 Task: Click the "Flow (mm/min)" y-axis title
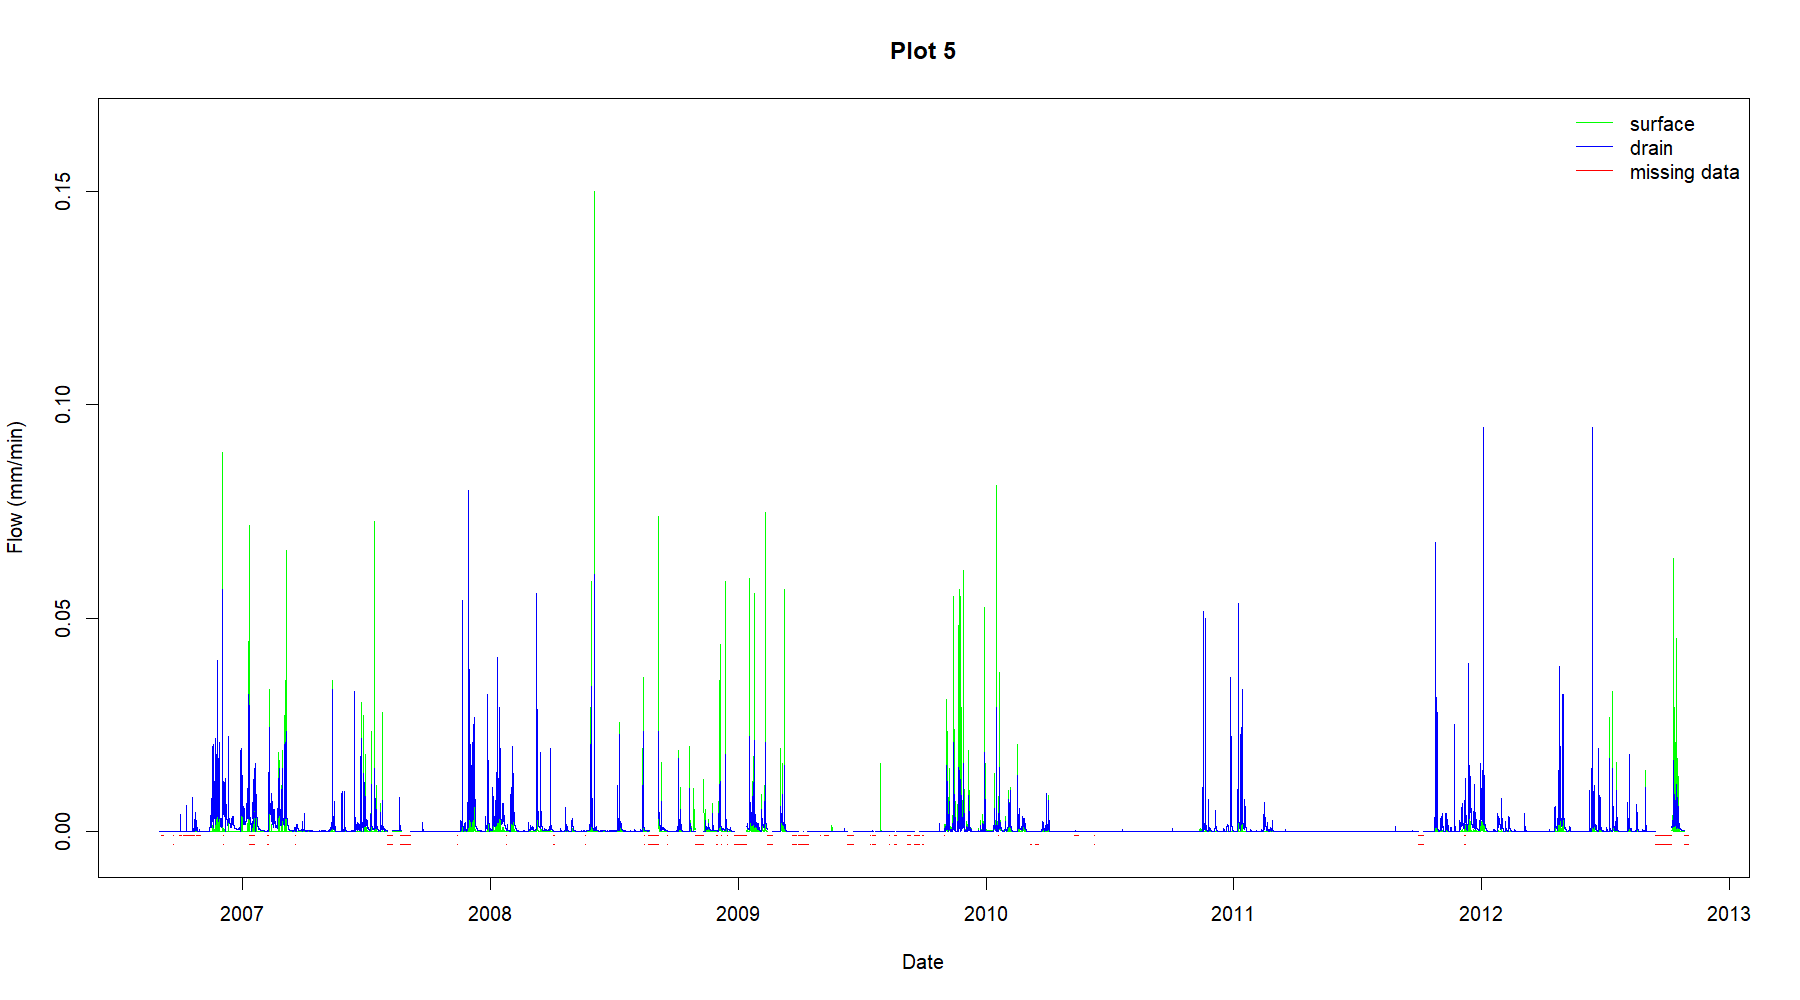point(15,487)
